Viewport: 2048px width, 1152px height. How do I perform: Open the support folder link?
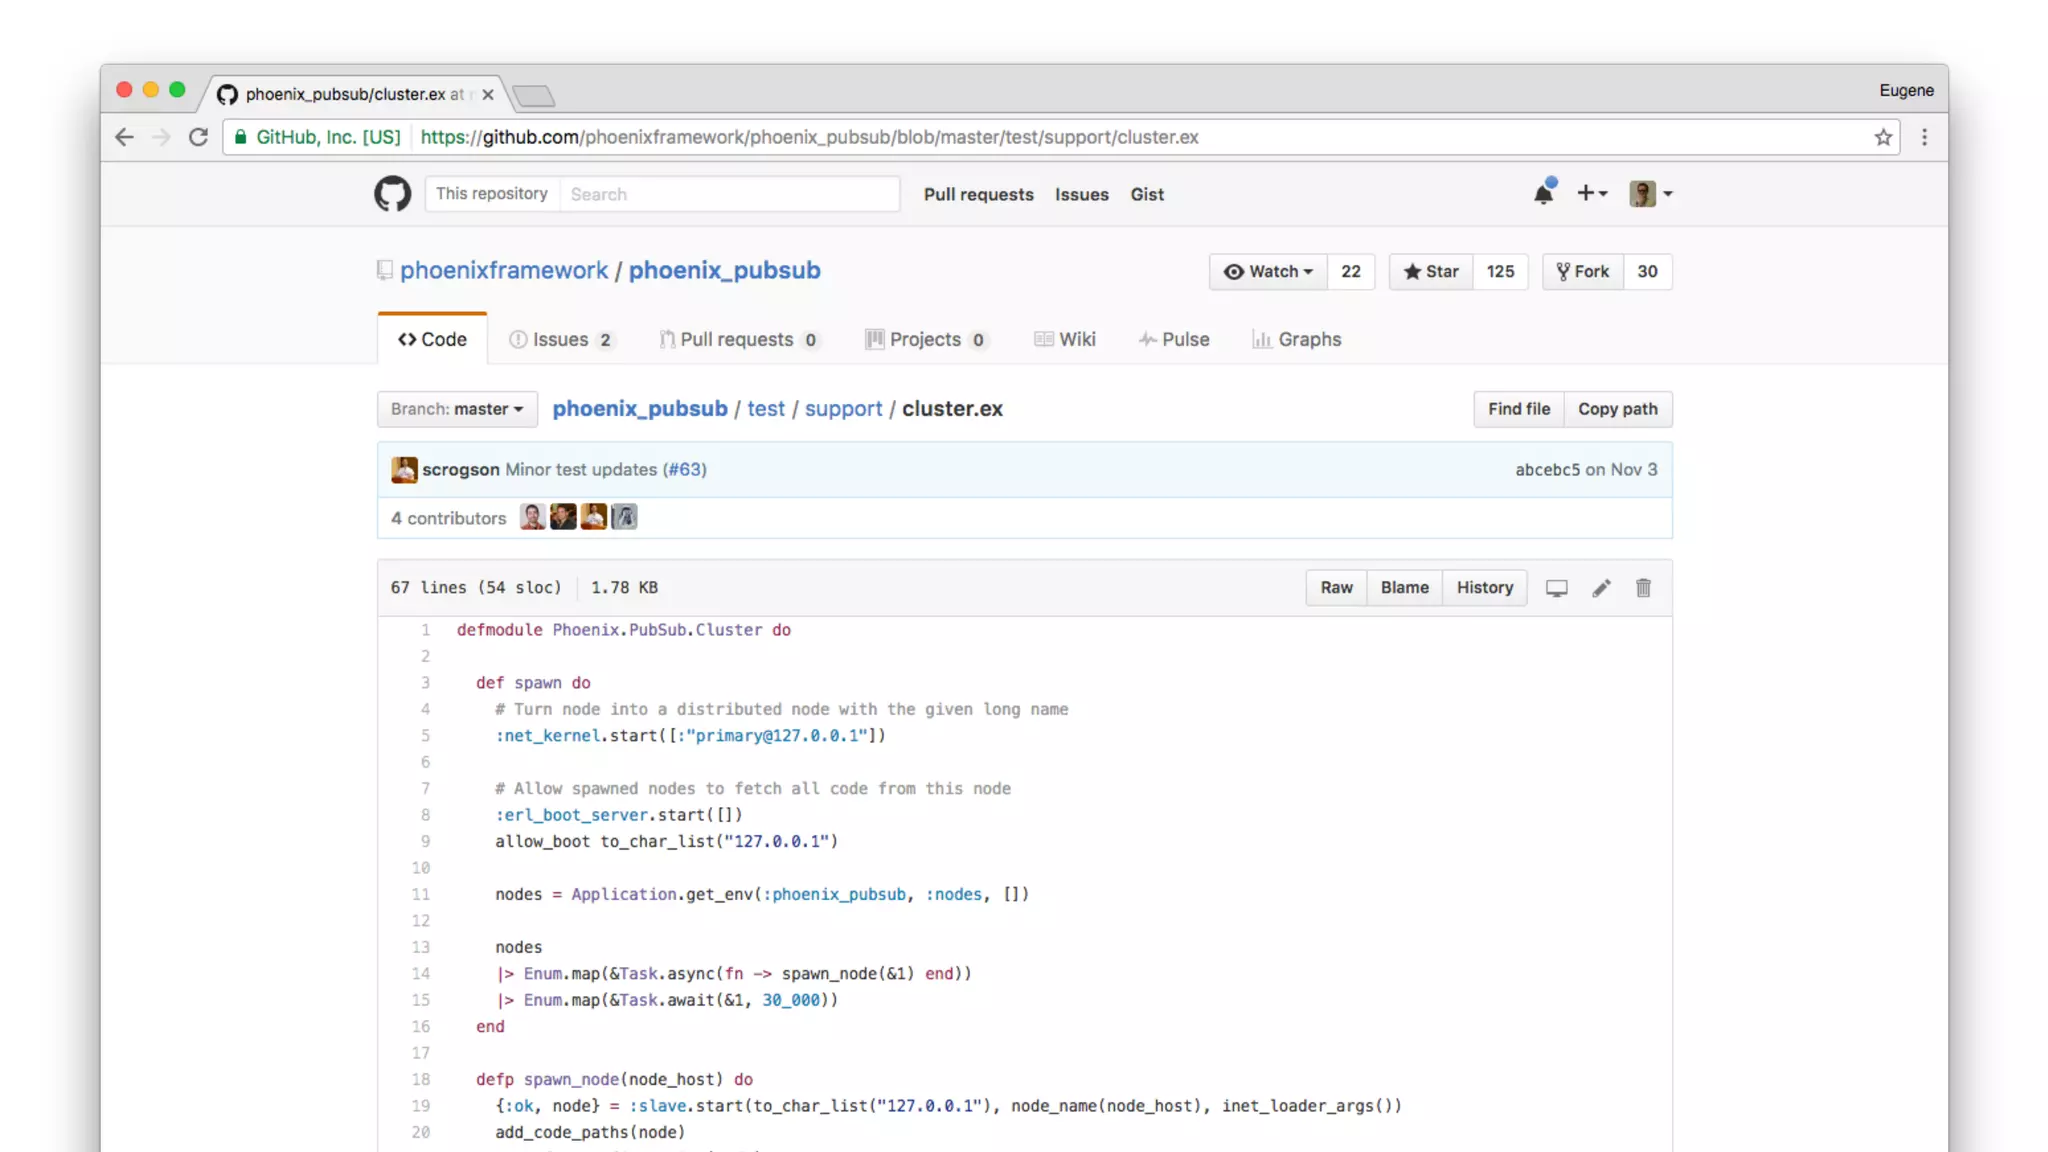coord(843,409)
